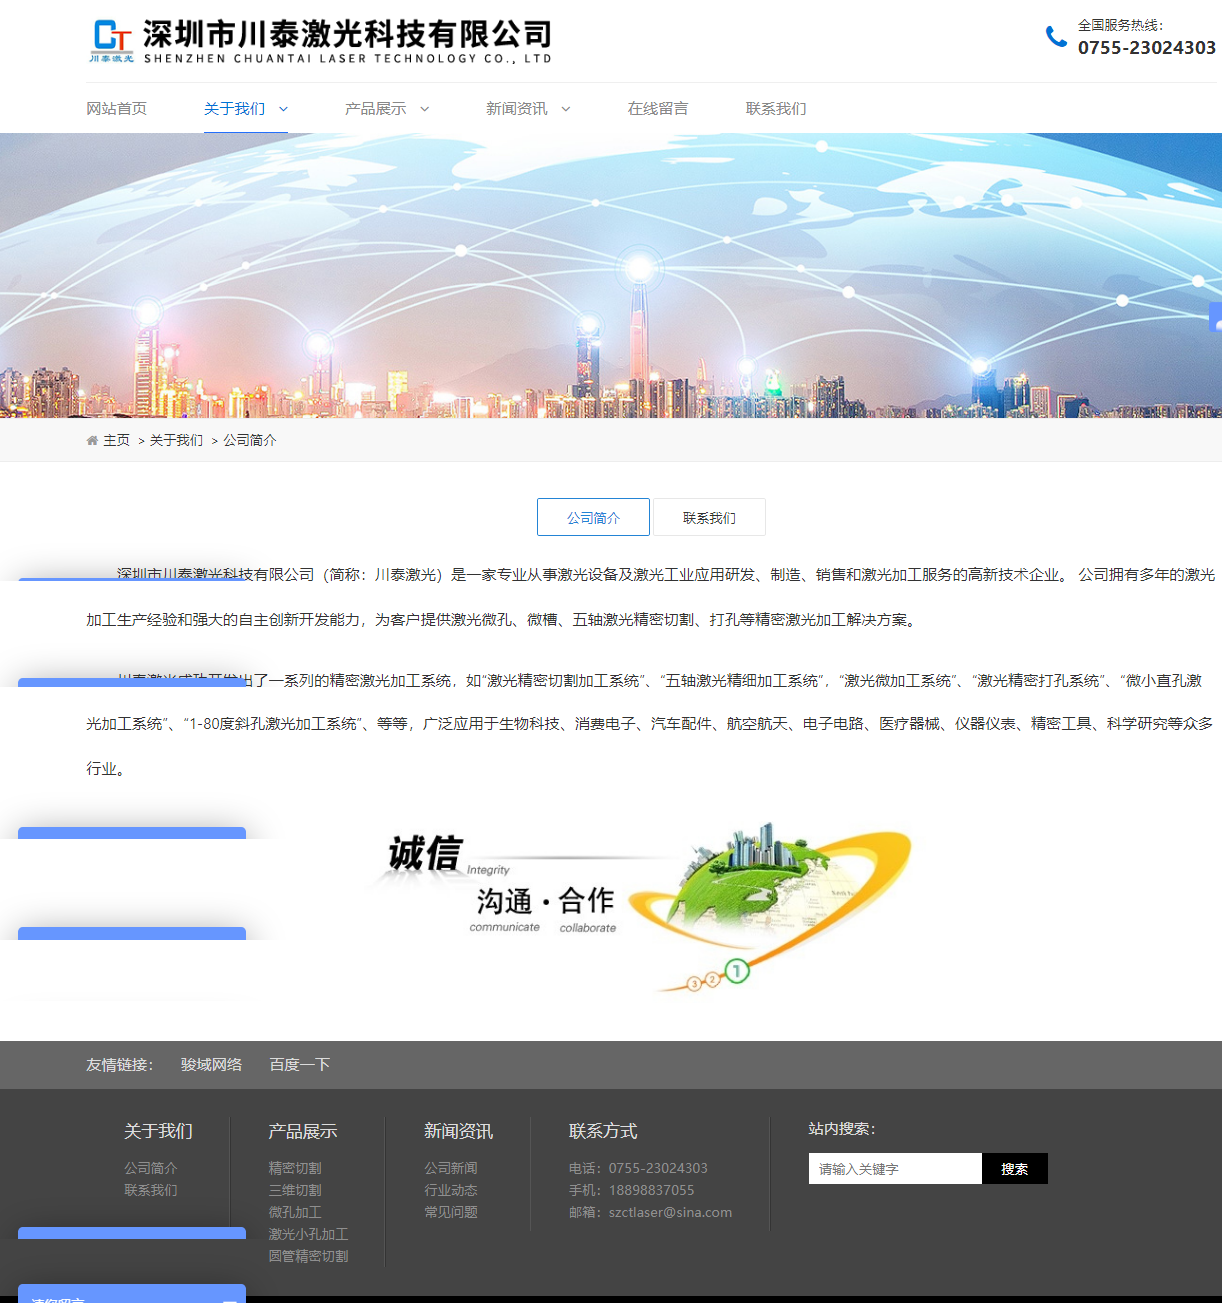Open the 百度一下 friendly link
The image size is (1222, 1303).
pyautogui.click(x=299, y=1065)
